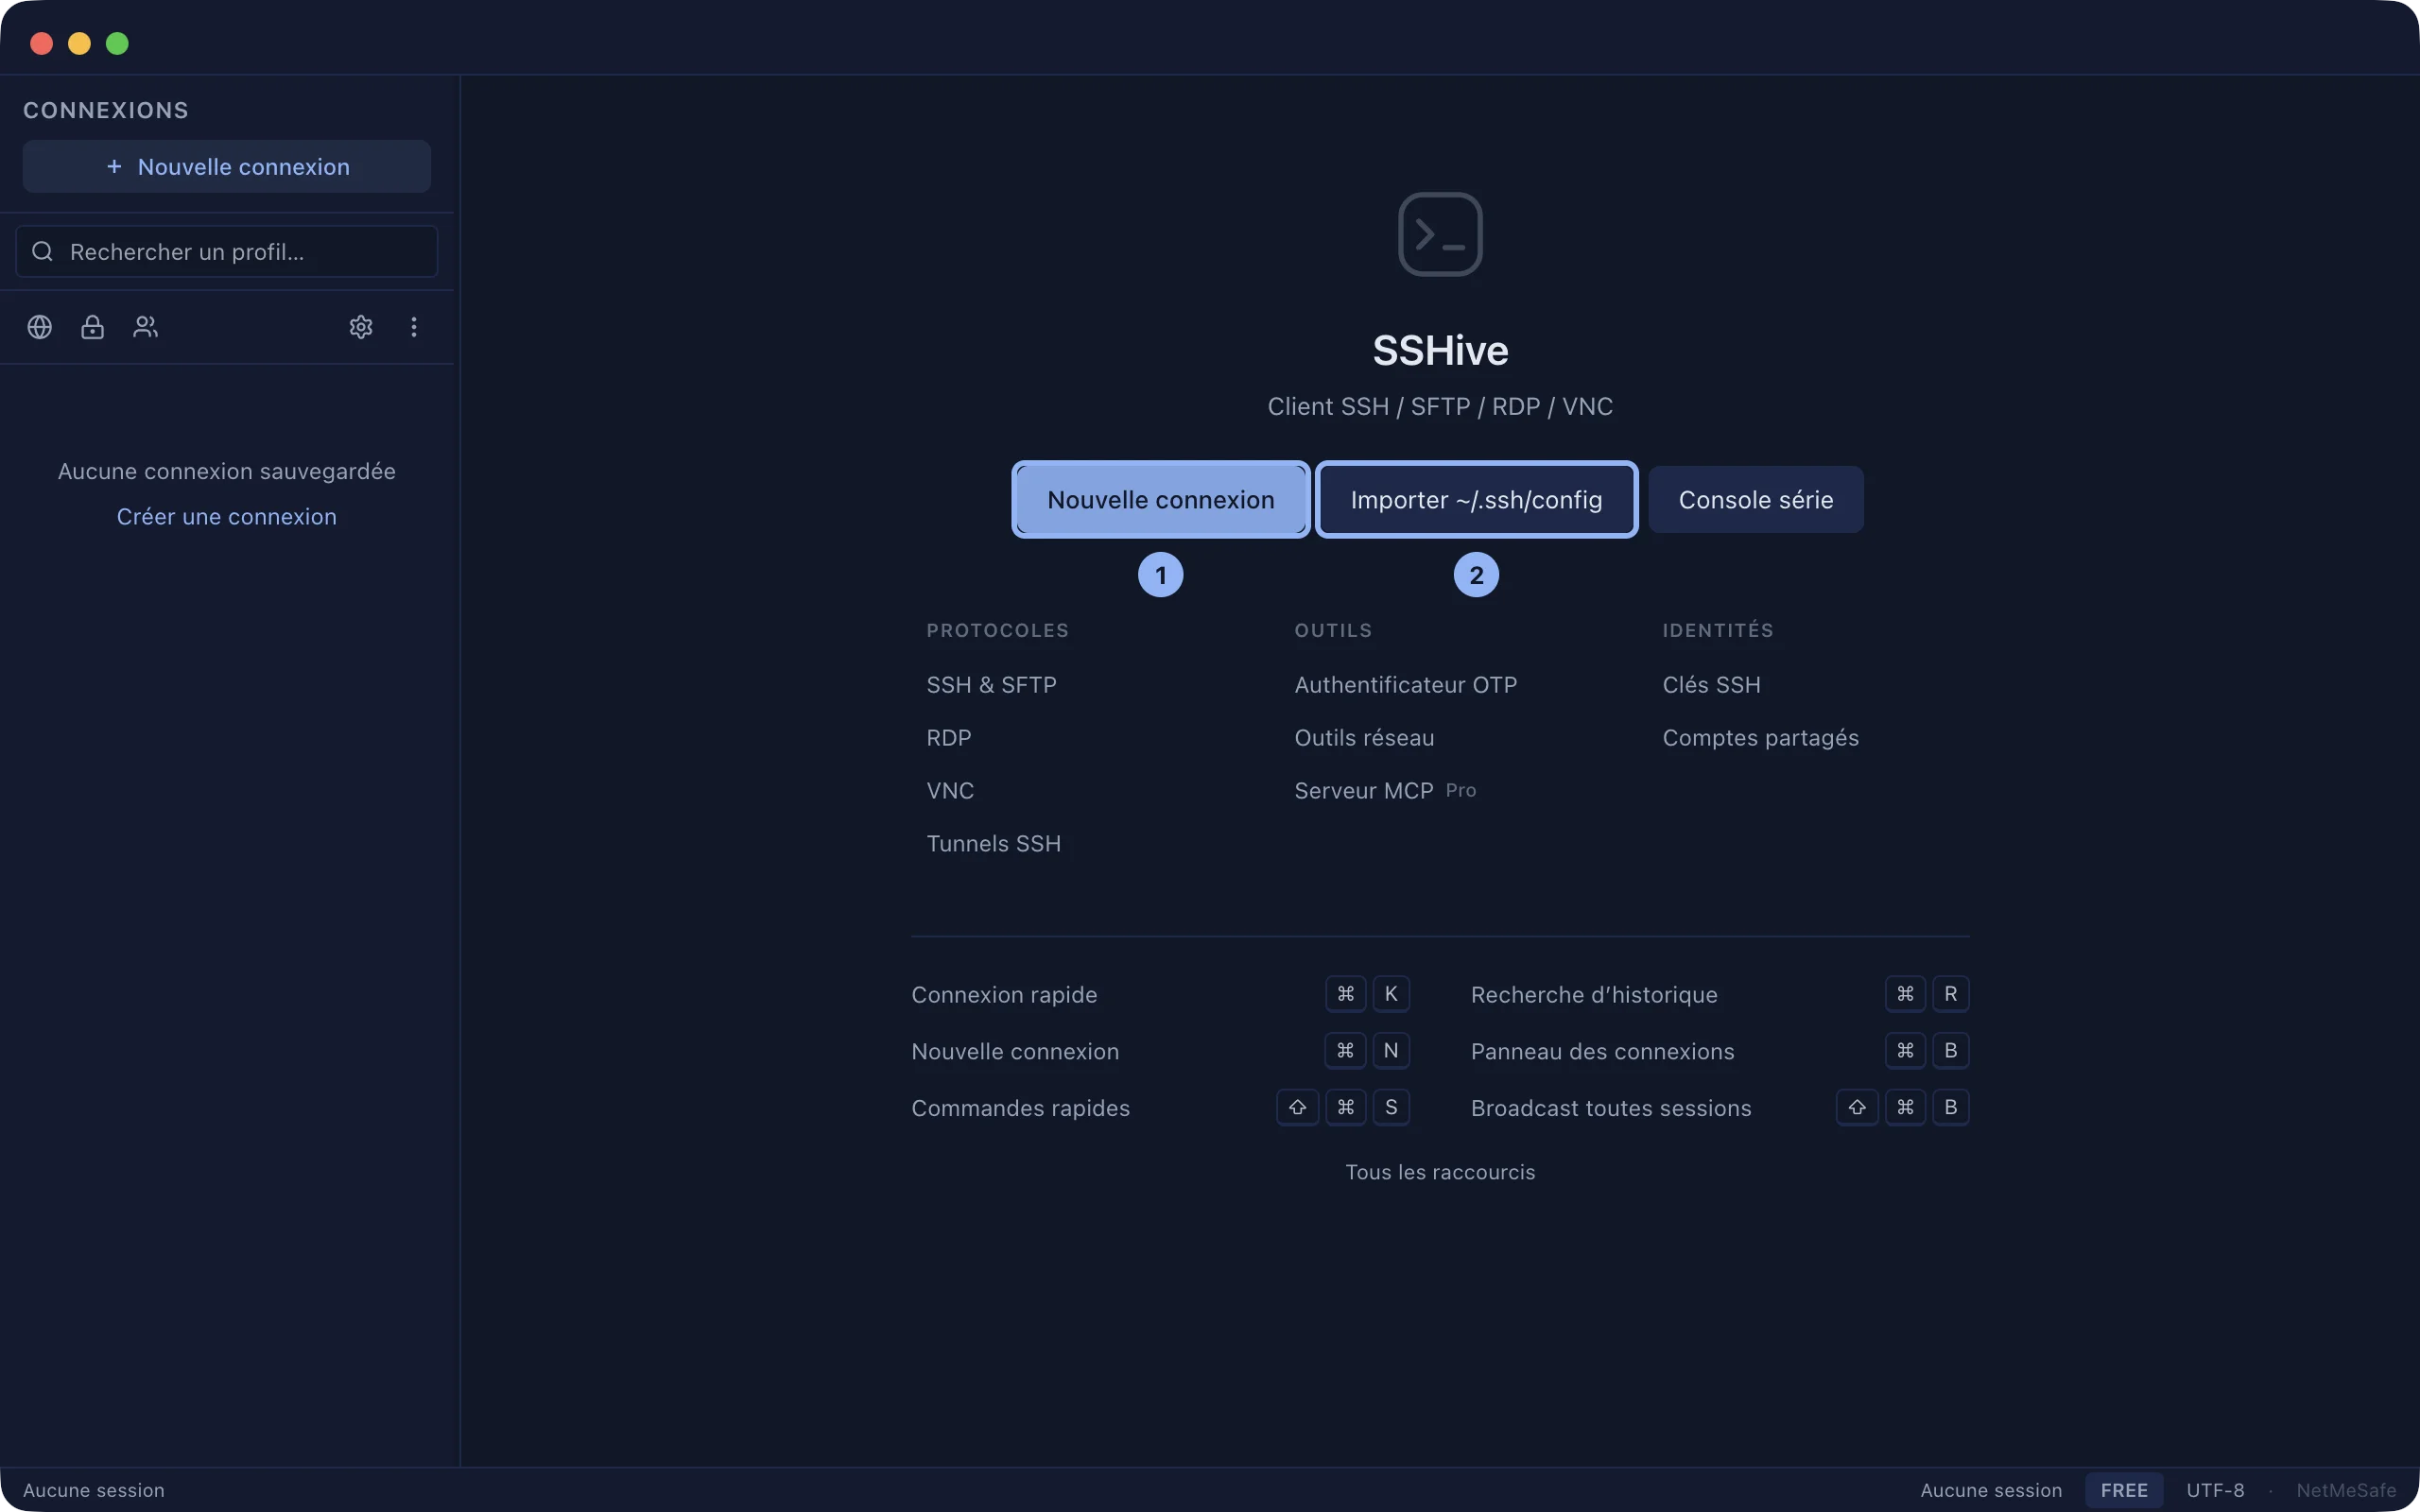Select 'SSH & SFTP' under Protocoles

[992, 685]
